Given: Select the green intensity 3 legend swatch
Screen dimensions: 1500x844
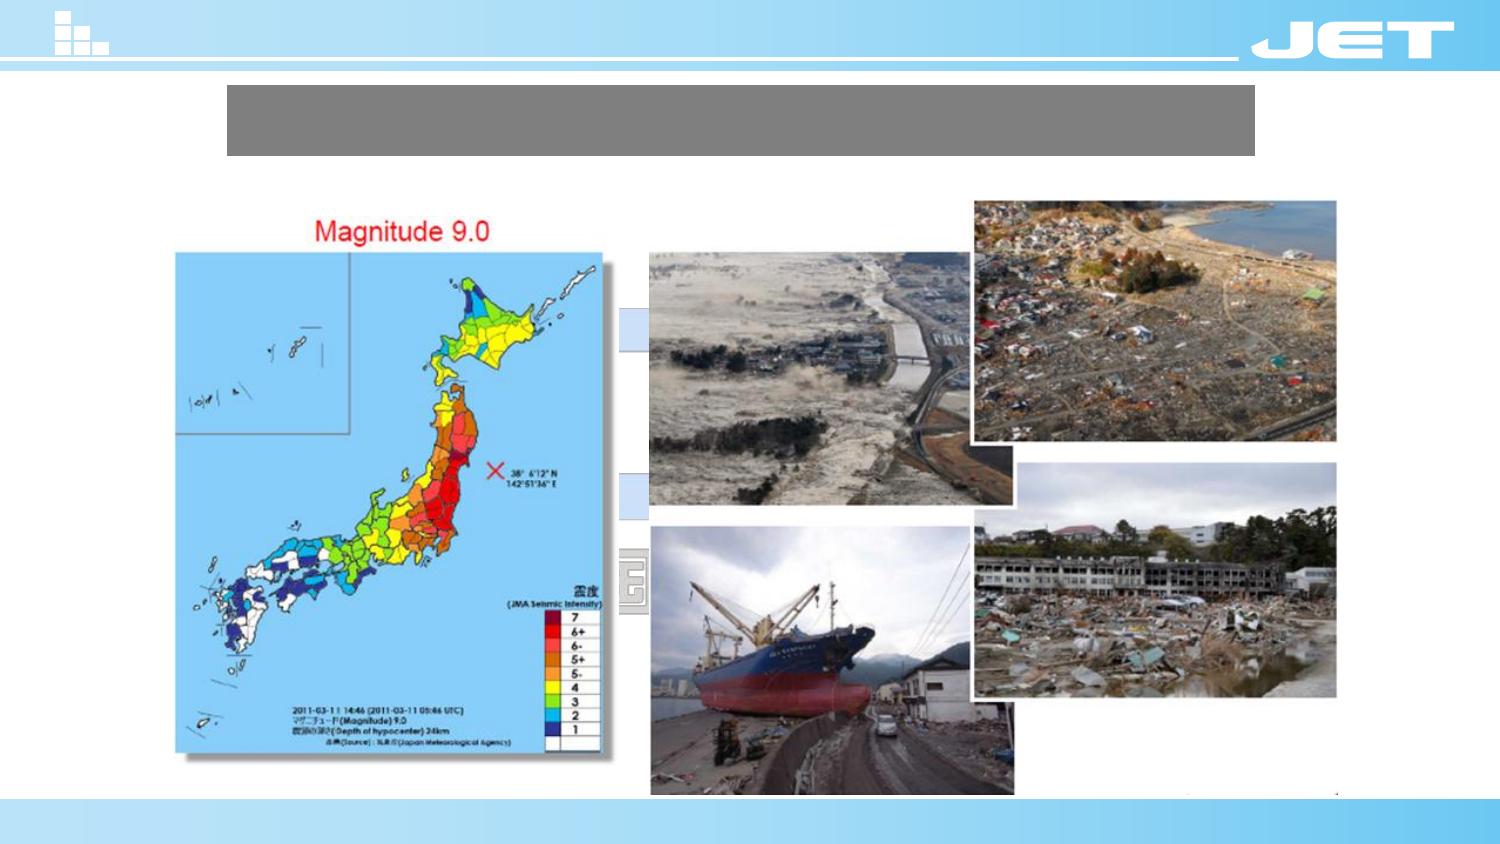Looking at the screenshot, I should click(553, 702).
